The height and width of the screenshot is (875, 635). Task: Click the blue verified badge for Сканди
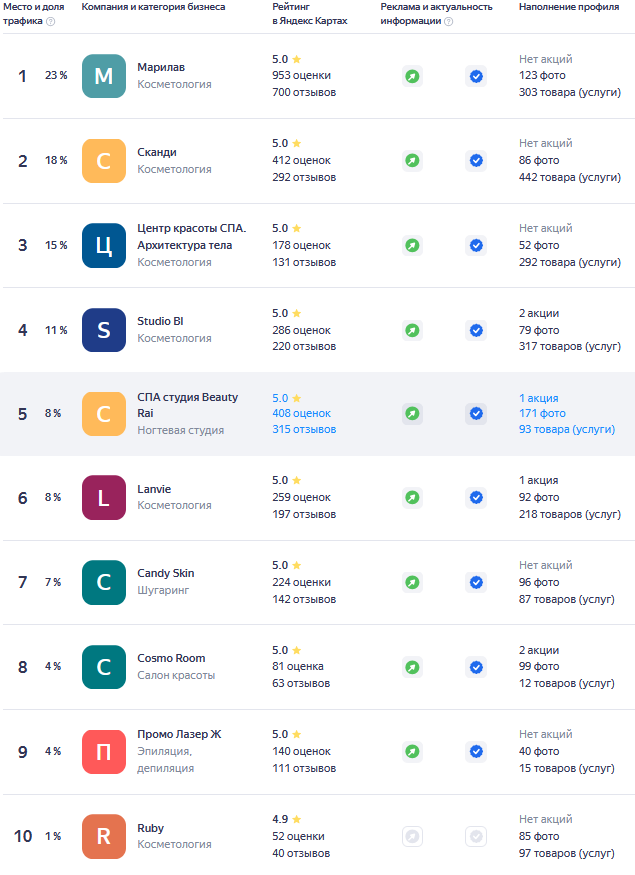(476, 161)
